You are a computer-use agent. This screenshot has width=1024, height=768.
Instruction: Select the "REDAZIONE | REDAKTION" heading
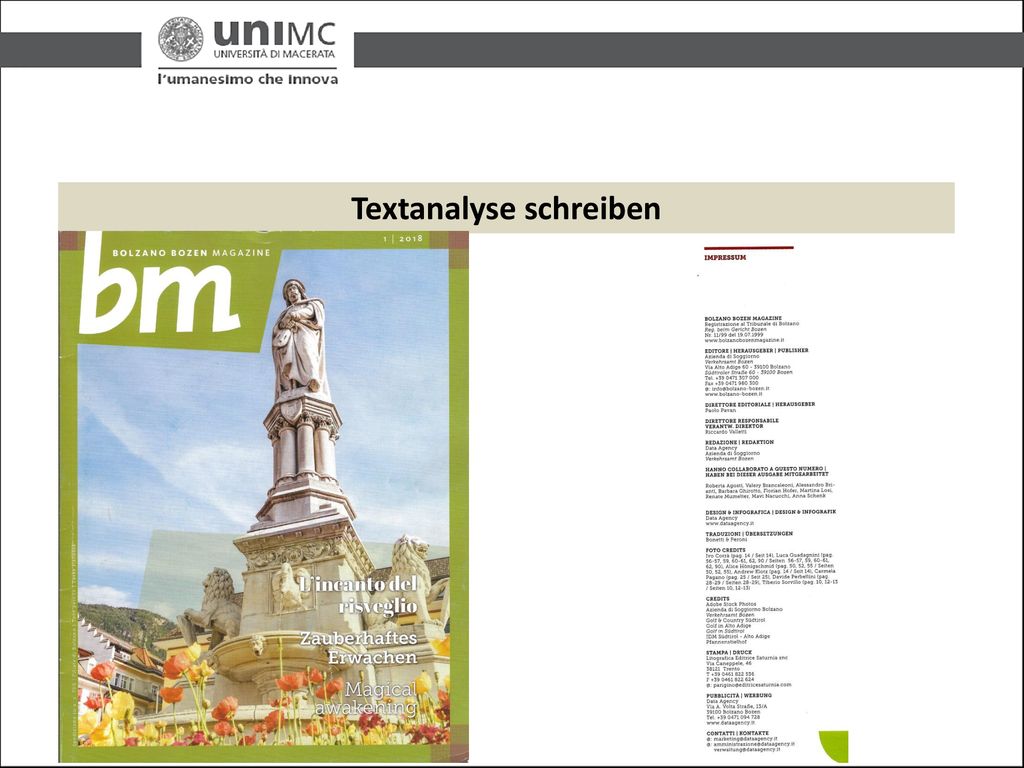click(x=739, y=442)
